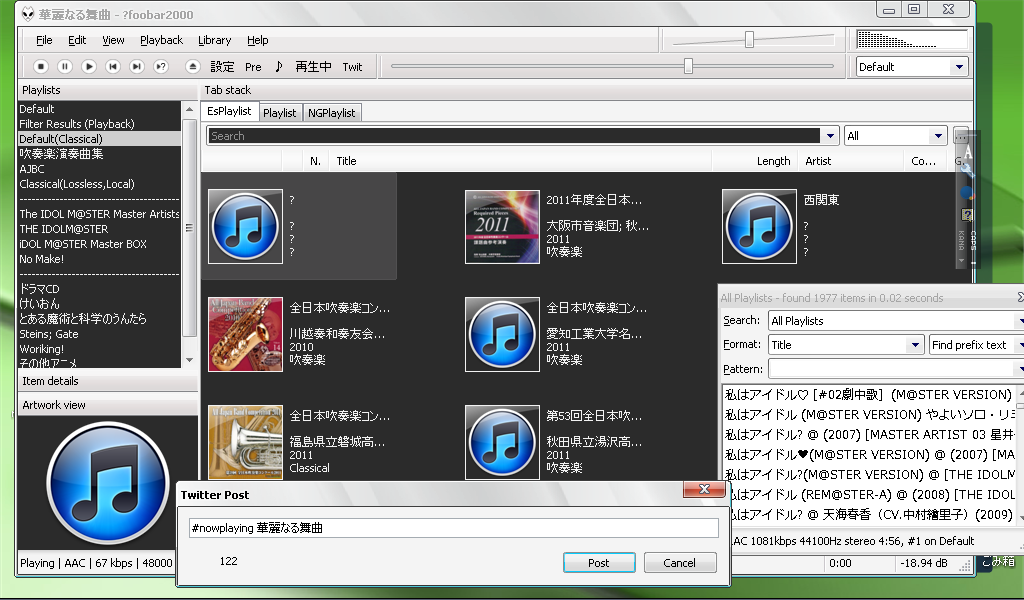
Task: Select the けいおん playlist
Action: tap(99, 304)
